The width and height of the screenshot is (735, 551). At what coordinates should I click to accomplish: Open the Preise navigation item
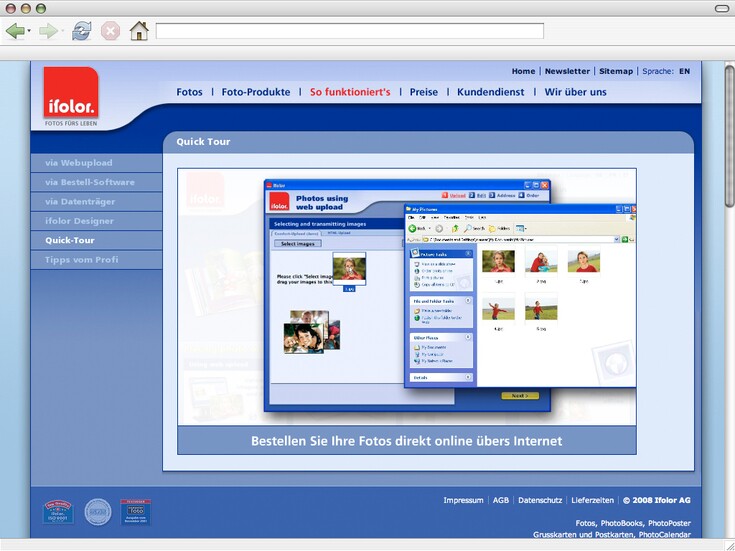click(424, 92)
